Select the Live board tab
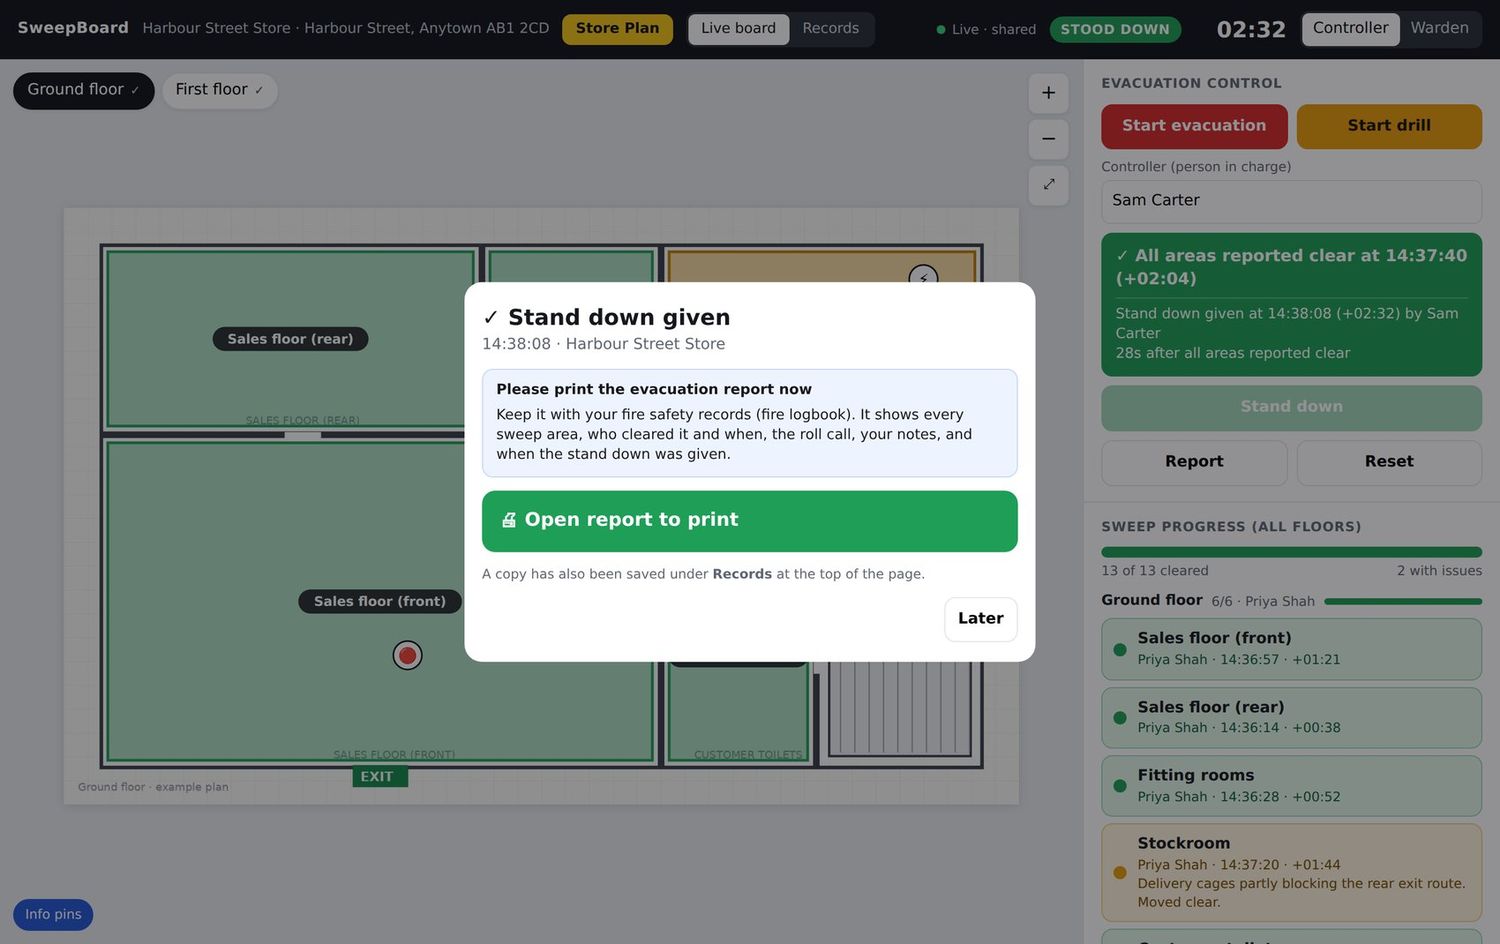This screenshot has height=944, width=1500. tap(738, 29)
